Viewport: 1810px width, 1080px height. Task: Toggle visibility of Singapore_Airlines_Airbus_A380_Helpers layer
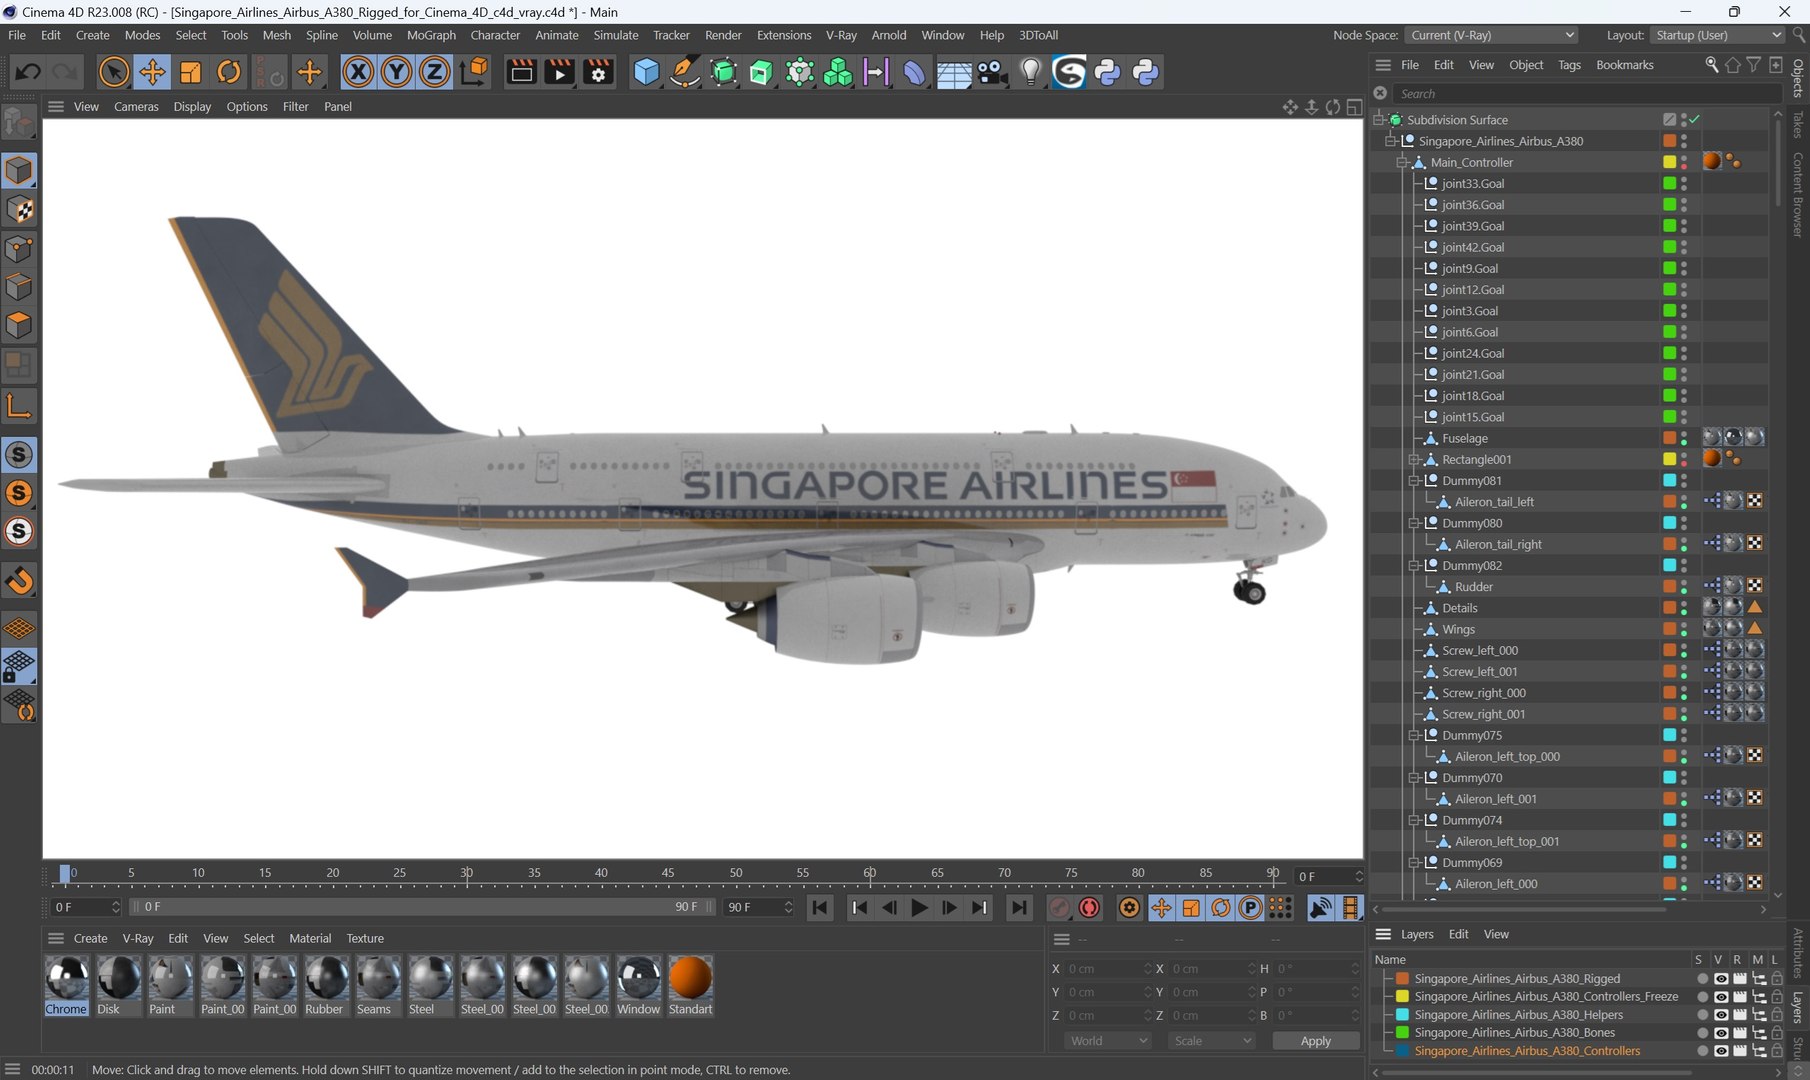tap(1721, 1015)
